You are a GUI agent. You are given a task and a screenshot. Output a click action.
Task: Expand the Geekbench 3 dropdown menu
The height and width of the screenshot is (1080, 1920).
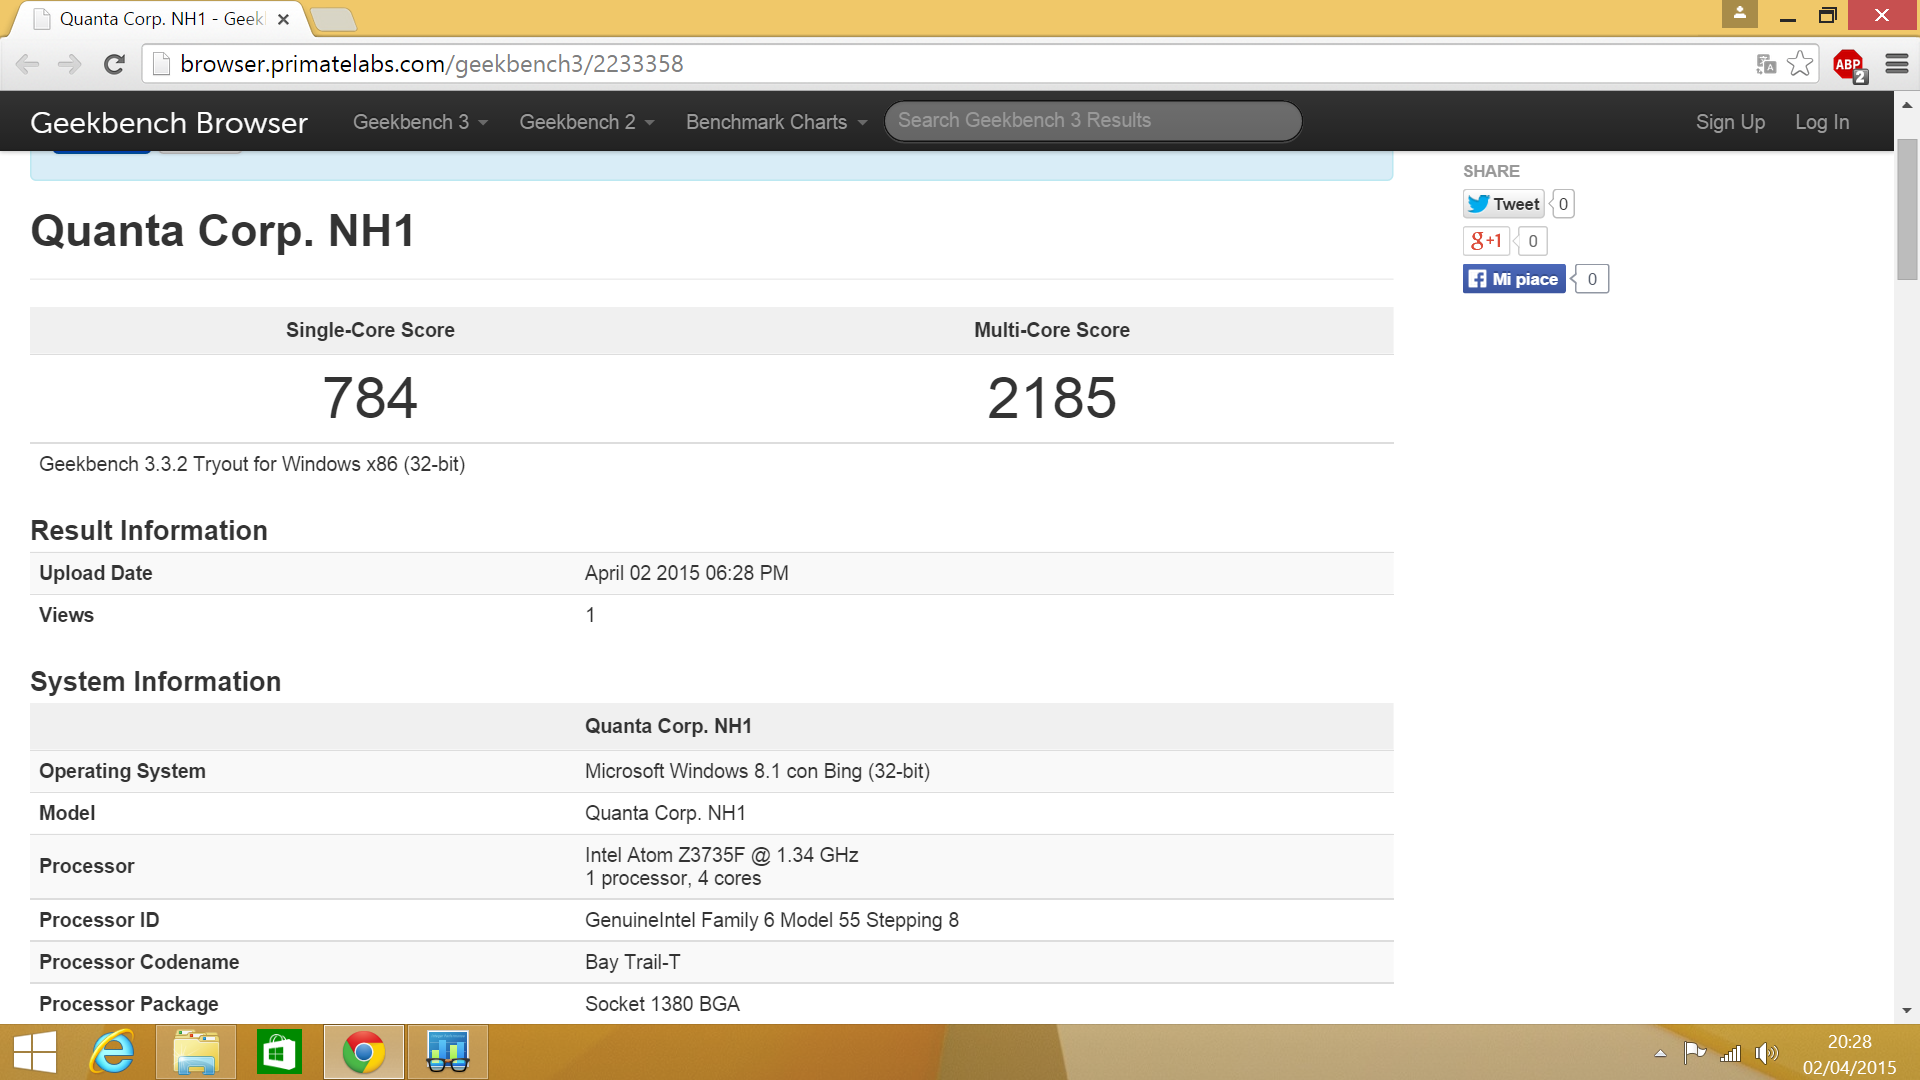(420, 122)
